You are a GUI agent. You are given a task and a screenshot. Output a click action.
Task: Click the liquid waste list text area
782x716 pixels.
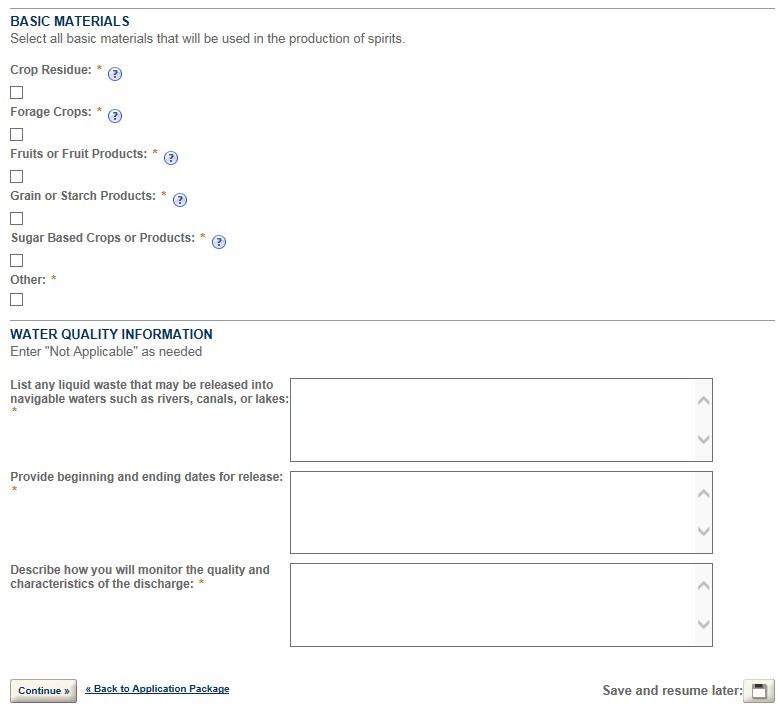pyautogui.click(x=492, y=420)
